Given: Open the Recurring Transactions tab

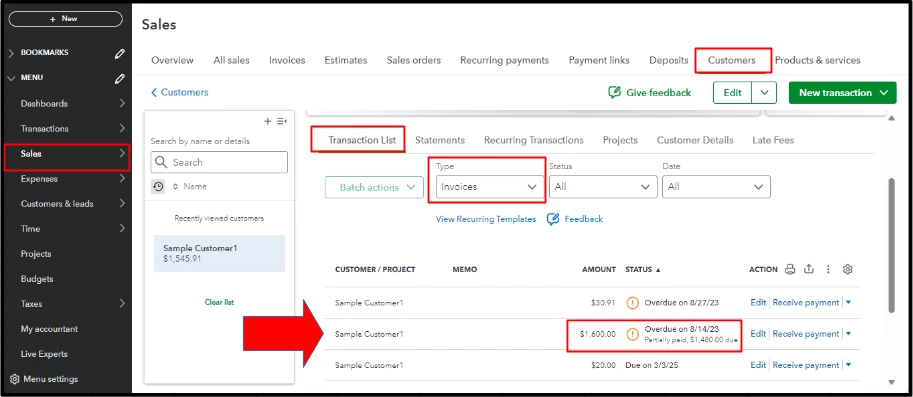Looking at the screenshot, I should pos(534,140).
